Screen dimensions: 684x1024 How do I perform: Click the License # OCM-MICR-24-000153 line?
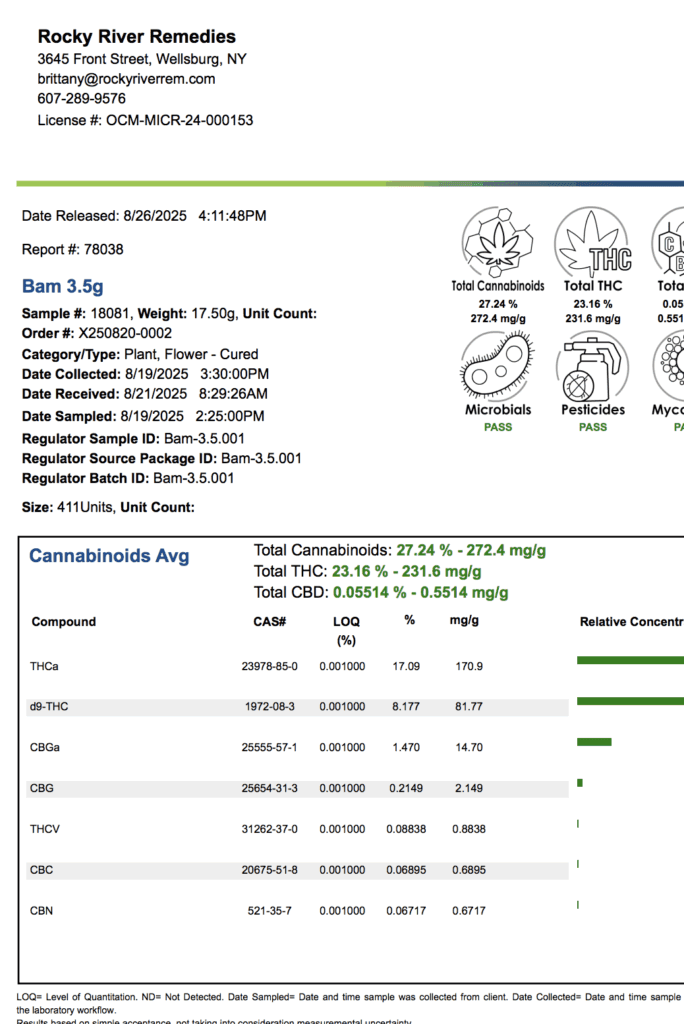point(145,120)
